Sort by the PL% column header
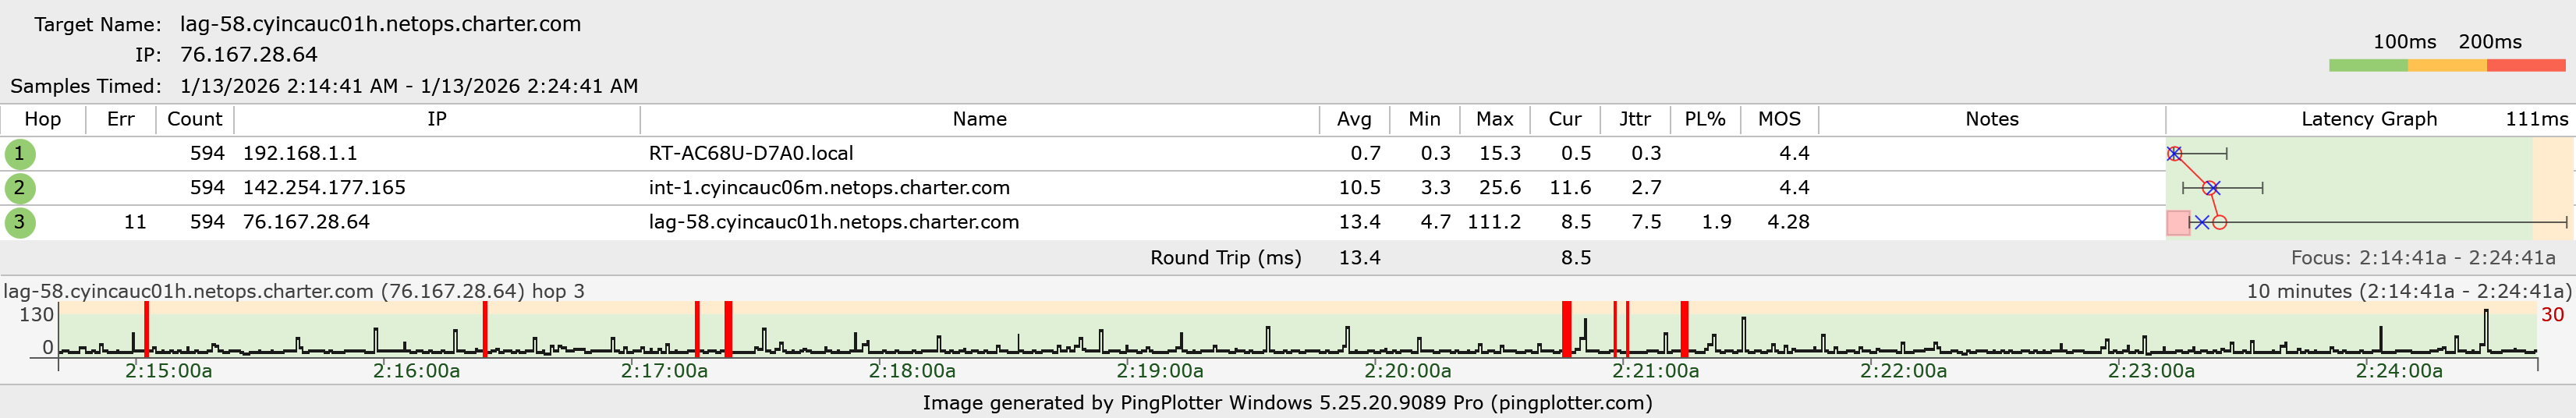 tap(1704, 119)
